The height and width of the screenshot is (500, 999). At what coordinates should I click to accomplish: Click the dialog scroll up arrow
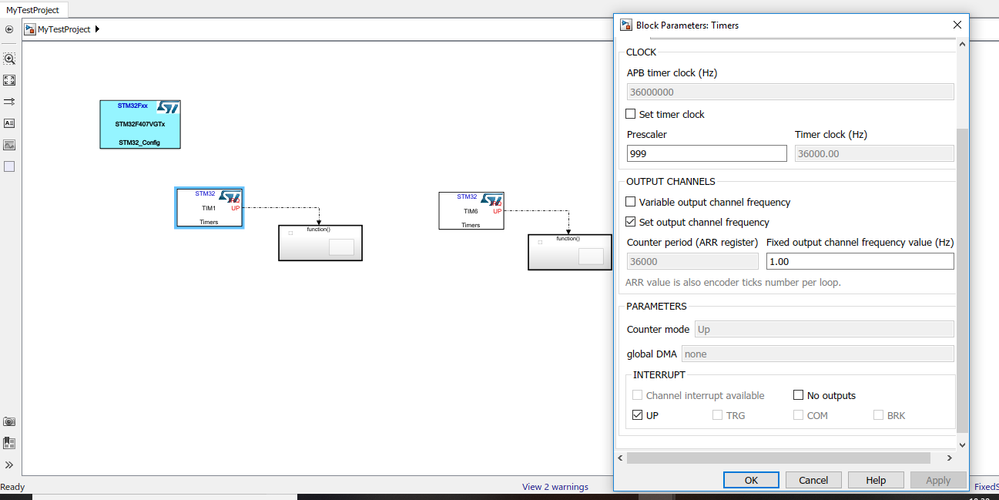[962, 45]
